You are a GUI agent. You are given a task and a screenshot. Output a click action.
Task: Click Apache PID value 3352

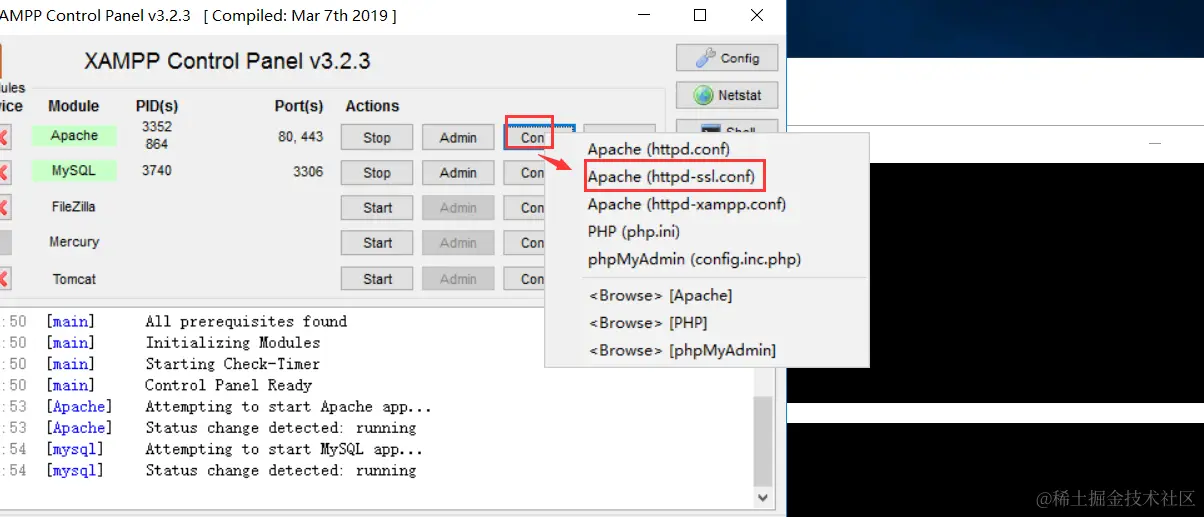tap(157, 127)
